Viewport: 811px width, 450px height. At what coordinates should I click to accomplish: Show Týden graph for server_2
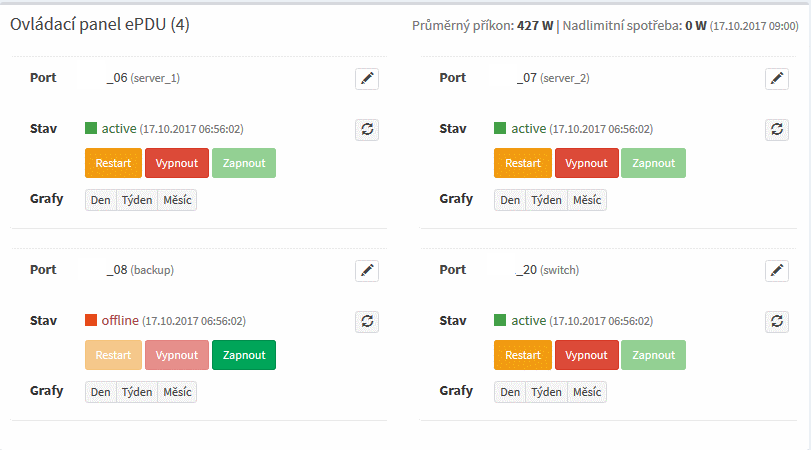pos(546,200)
